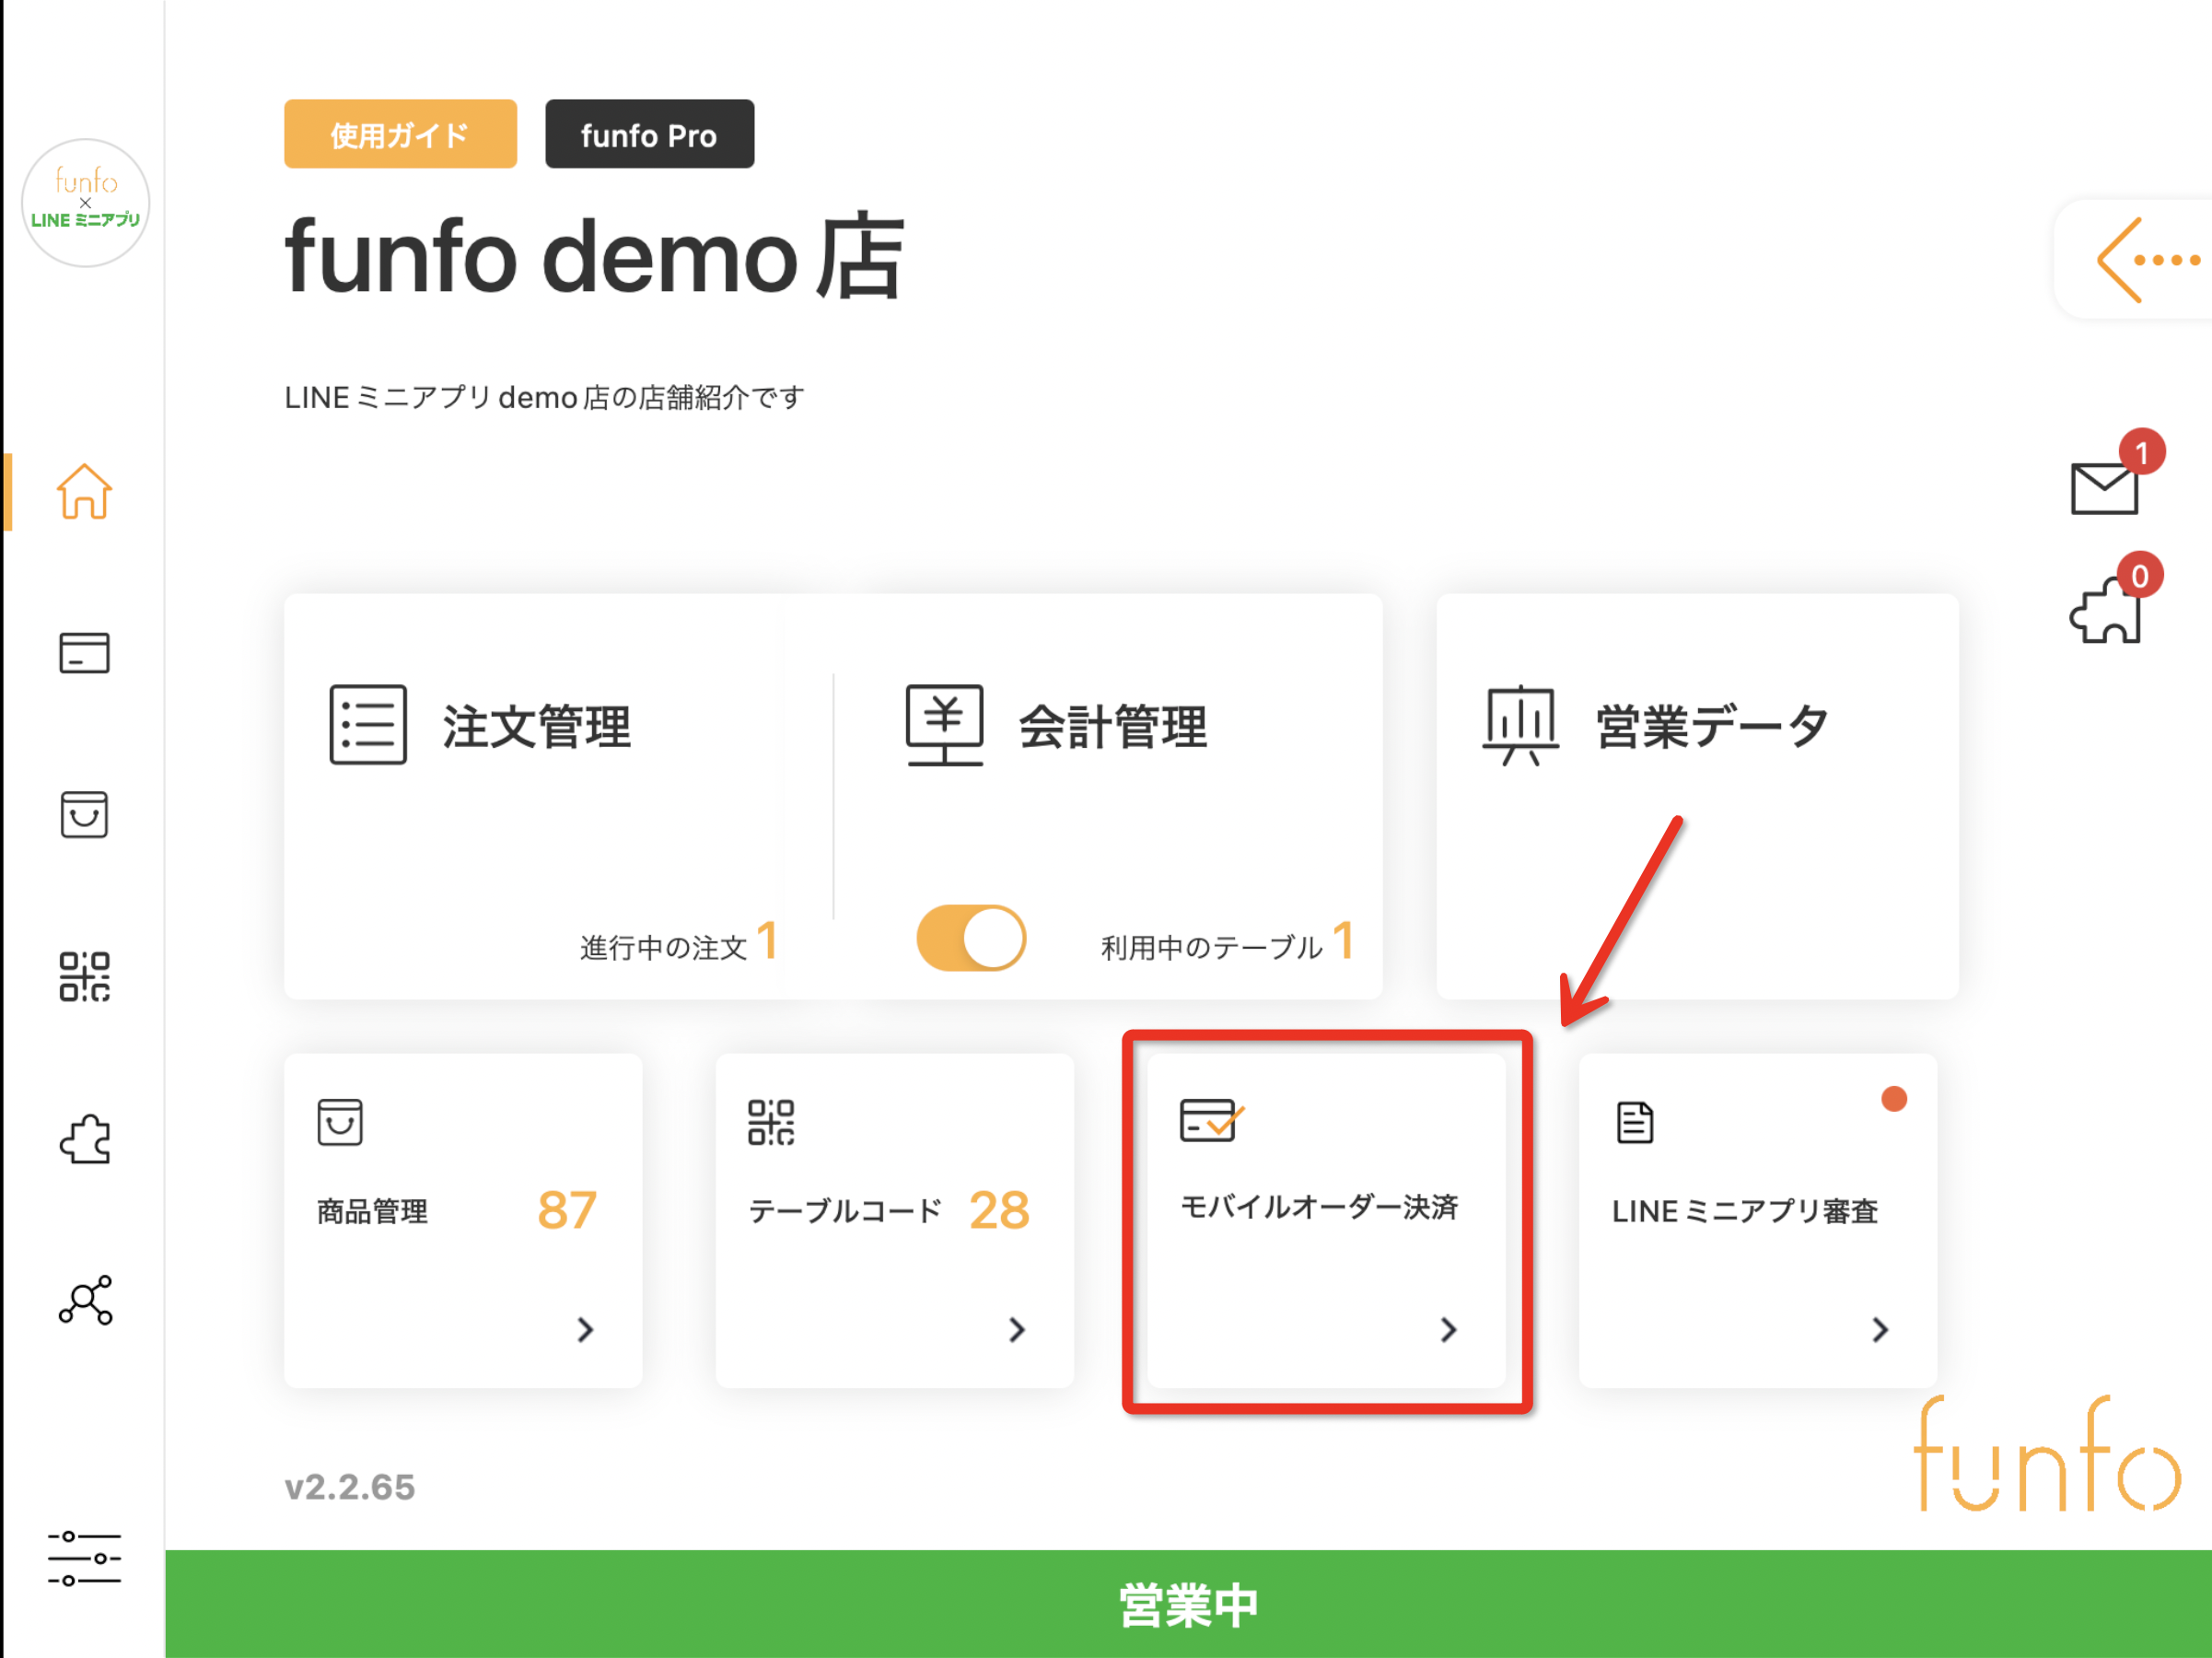Screen dimensions: 2212x1658
Task: Click the 注文管理 list icon
Action: pyautogui.click(x=368, y=725)
